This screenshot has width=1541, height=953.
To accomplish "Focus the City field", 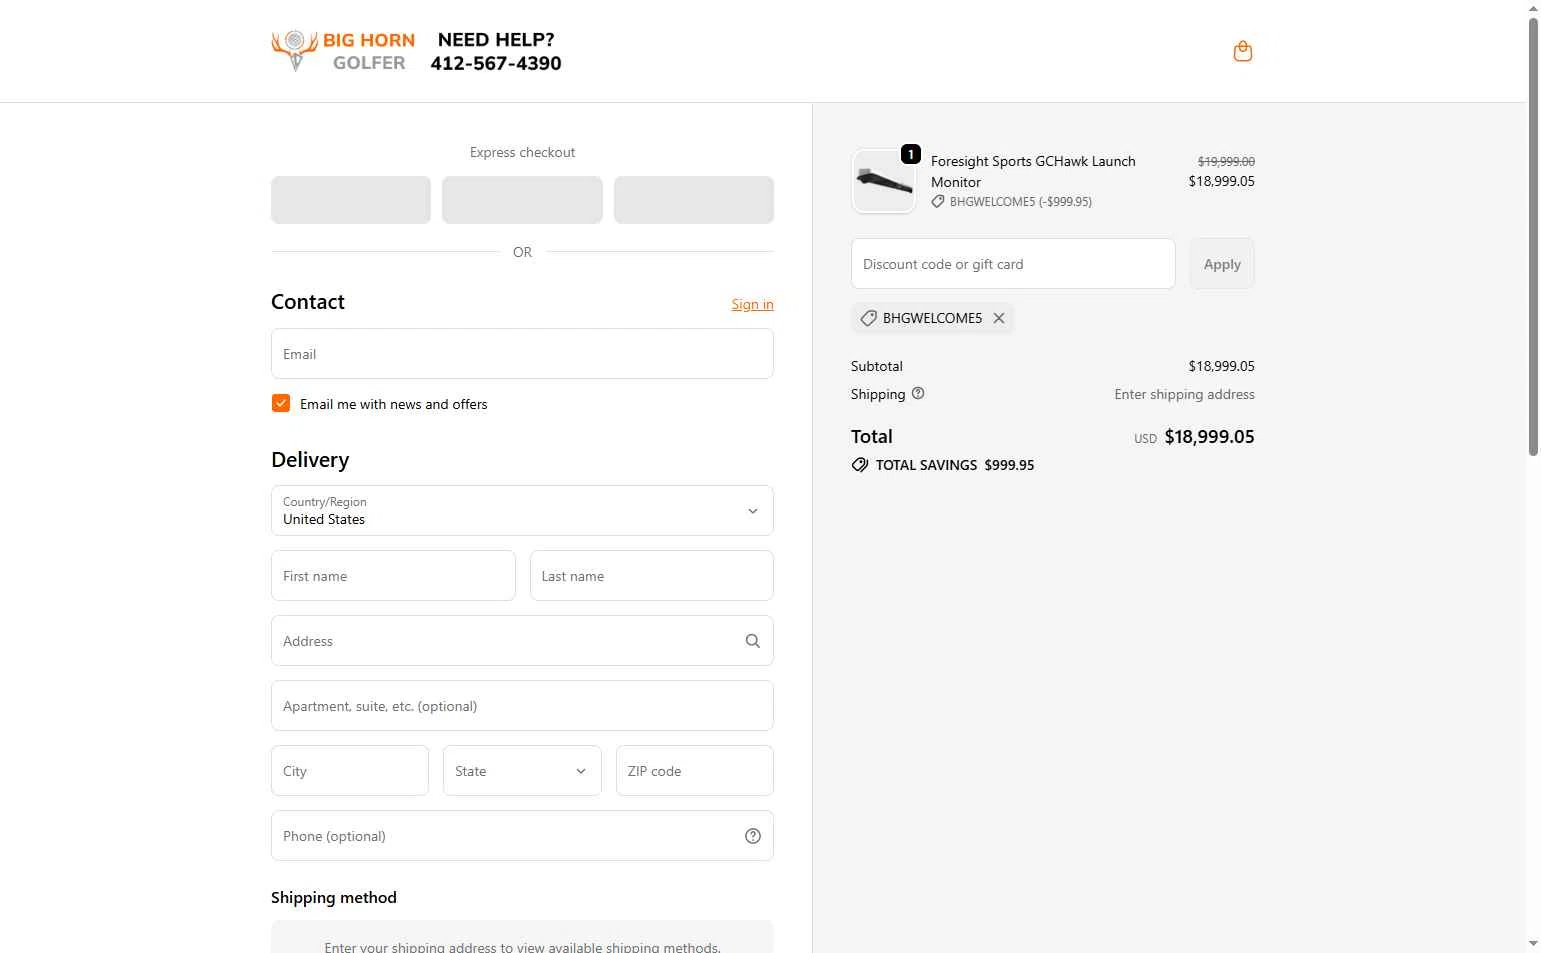I will pos(350,771).
